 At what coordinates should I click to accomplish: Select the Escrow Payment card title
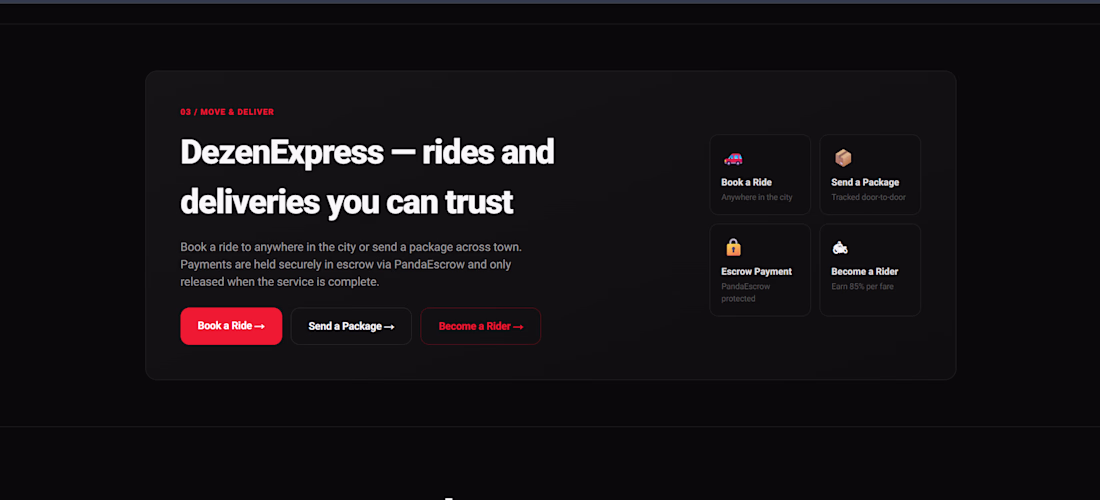(756, 271)
